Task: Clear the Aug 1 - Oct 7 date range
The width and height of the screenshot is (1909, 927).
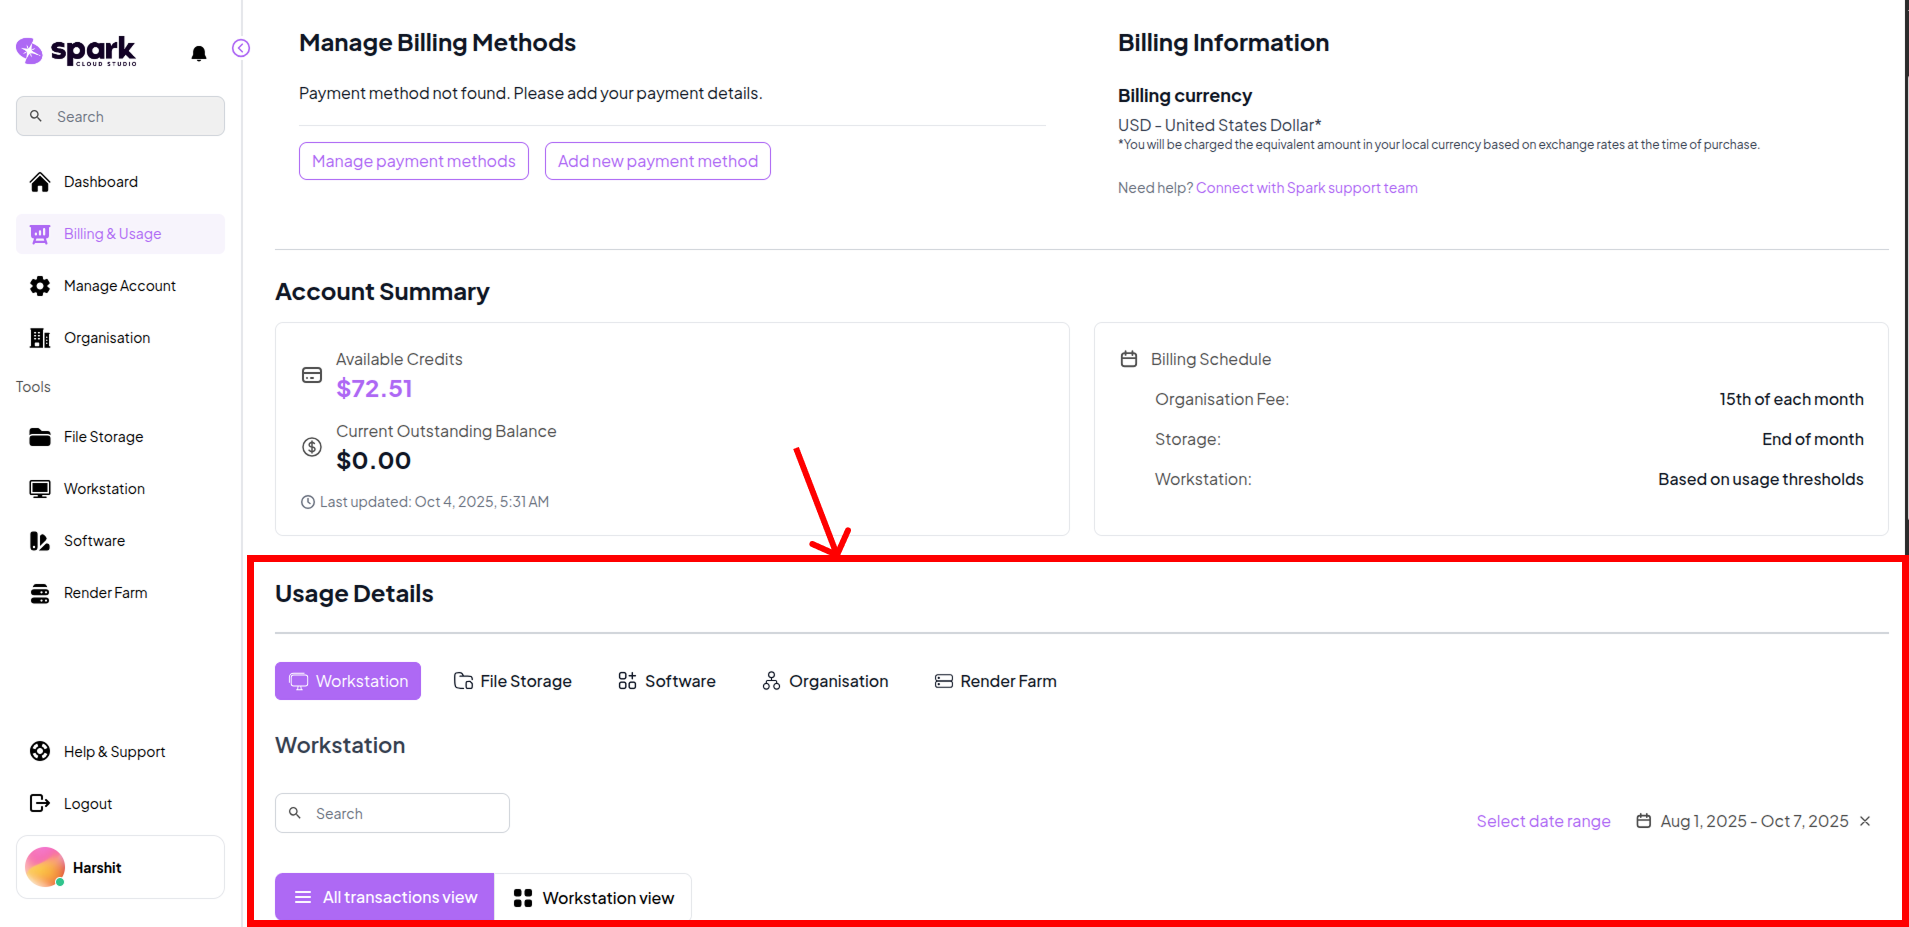Action: pos(1865,821)
